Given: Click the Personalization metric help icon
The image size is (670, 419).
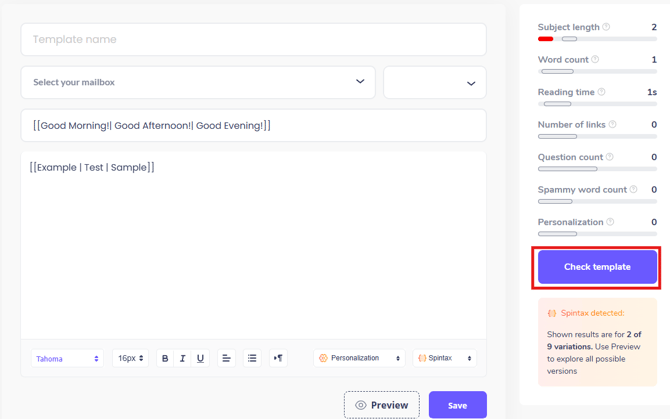Looking at the screenshot, I should tap(610, 222).
